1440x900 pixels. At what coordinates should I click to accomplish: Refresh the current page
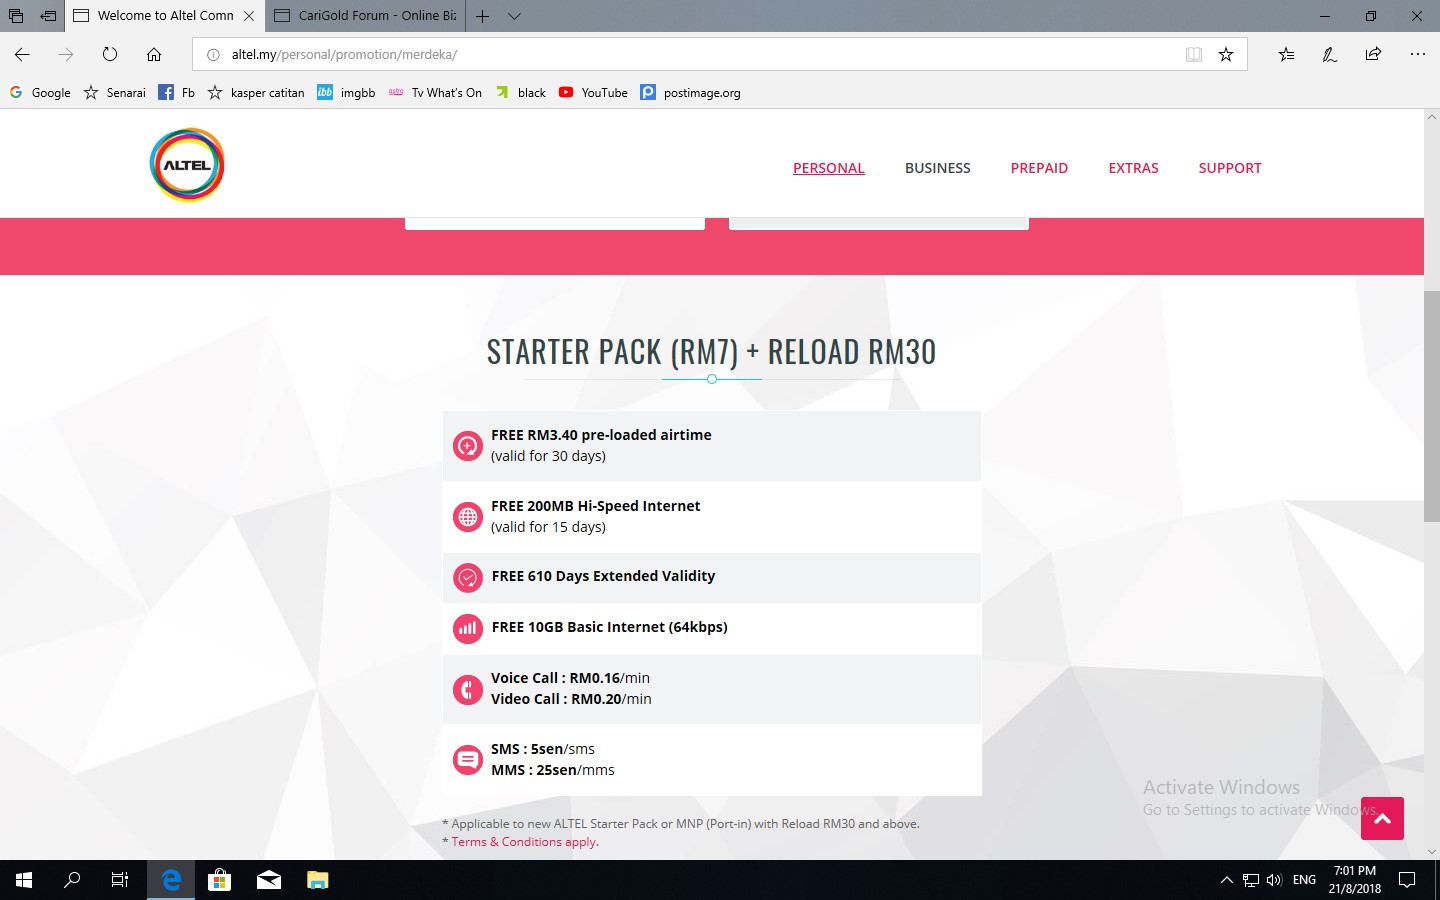pyautogui.click(x=110, y=54)
